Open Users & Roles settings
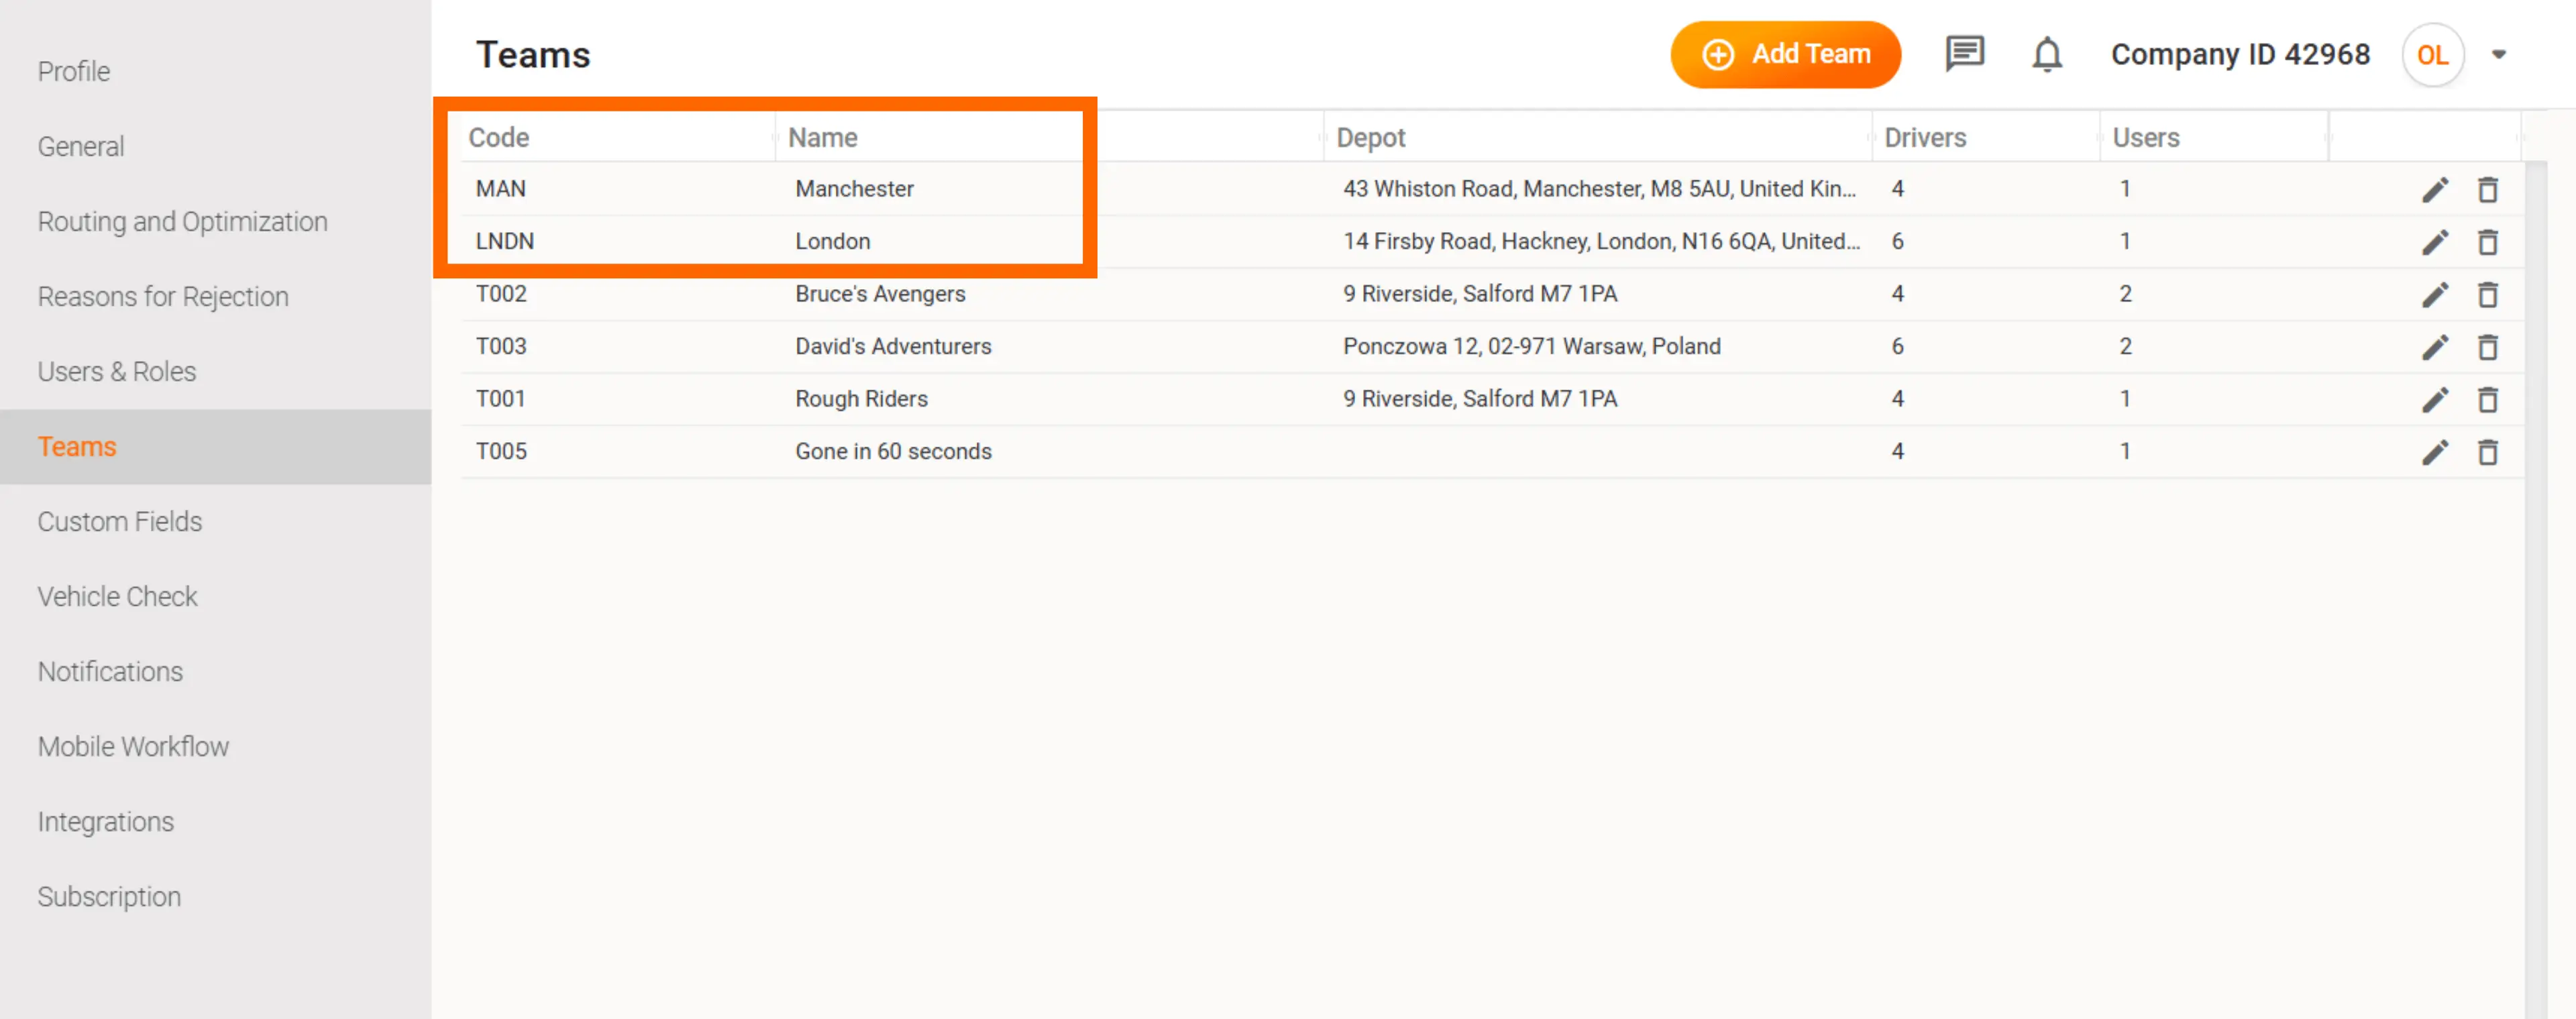This screenshot has height=1019, width=2576. [x=116, y=371]
